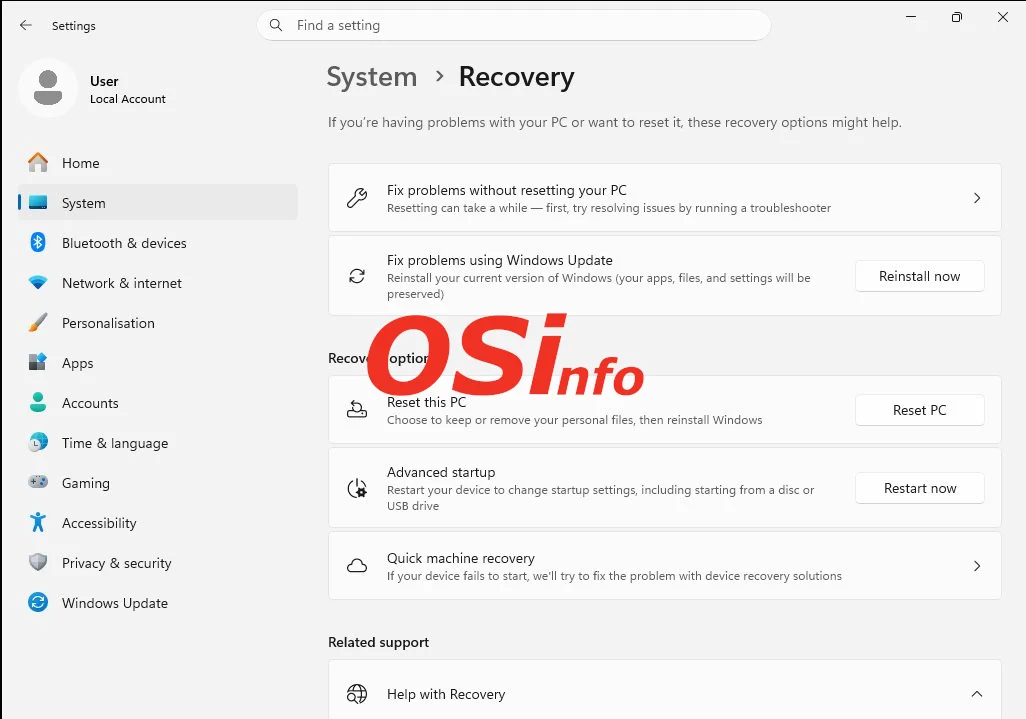1026x719 pixels.
Task: Select Time & language in sidebar
Action: [x=114, y=443]
